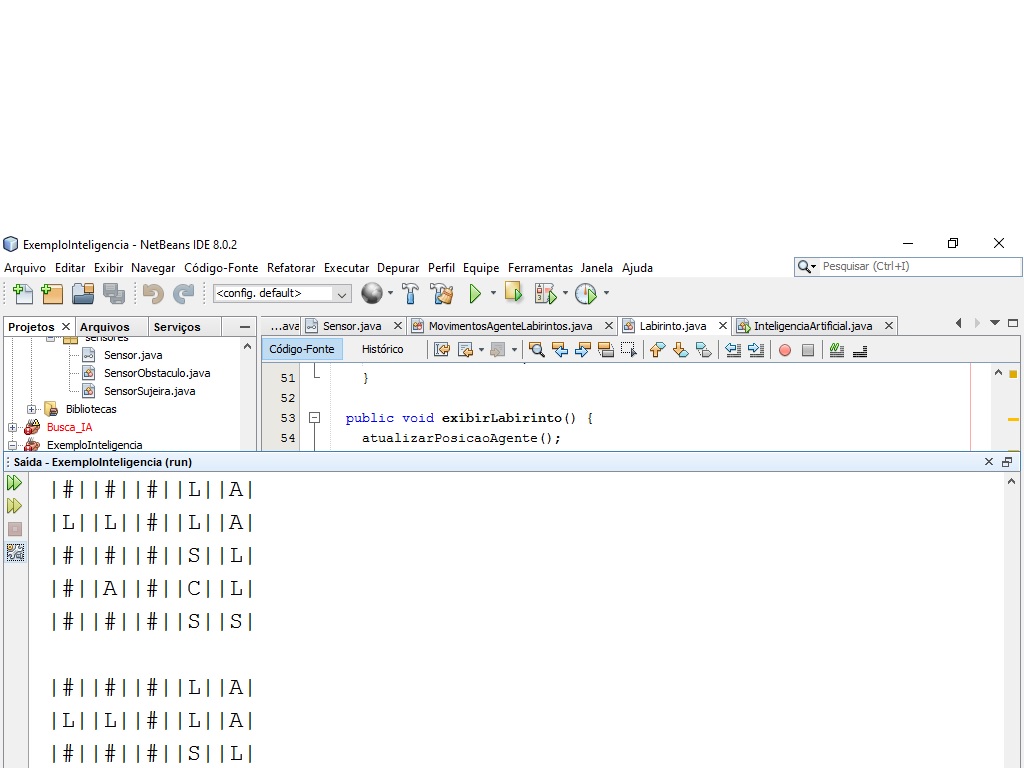Open the Refatorar menu
Image resolution: width=1024 pixels, height=768 pixels.
[x=291, y=268]
